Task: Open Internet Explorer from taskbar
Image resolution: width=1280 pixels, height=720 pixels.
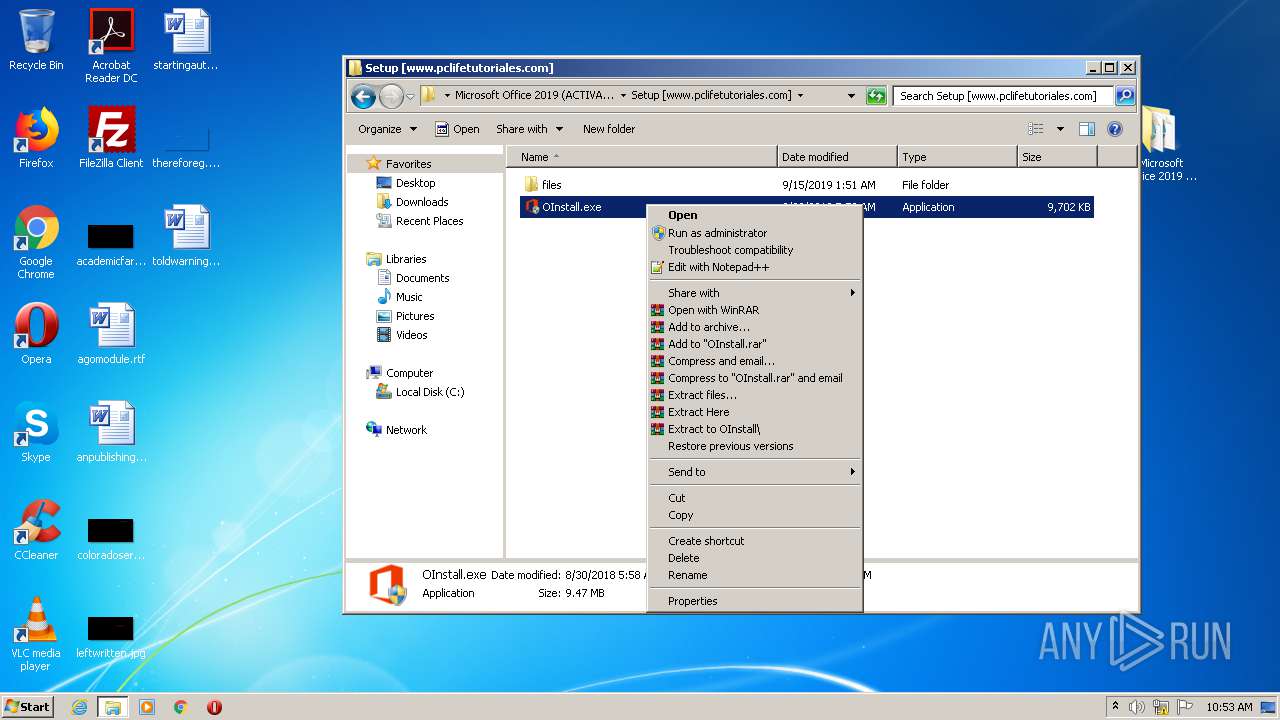Action: pos(80,707)
